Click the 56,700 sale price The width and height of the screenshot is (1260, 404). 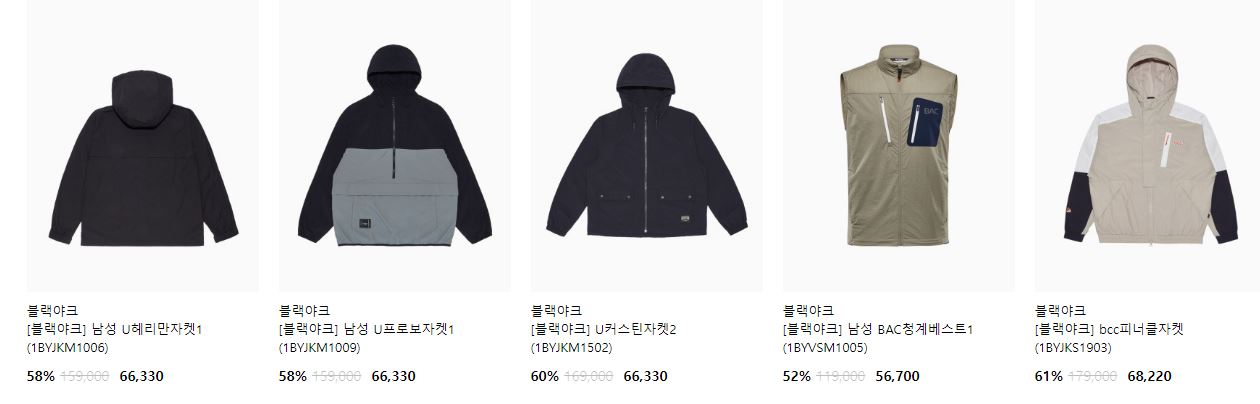click(897, 377)
